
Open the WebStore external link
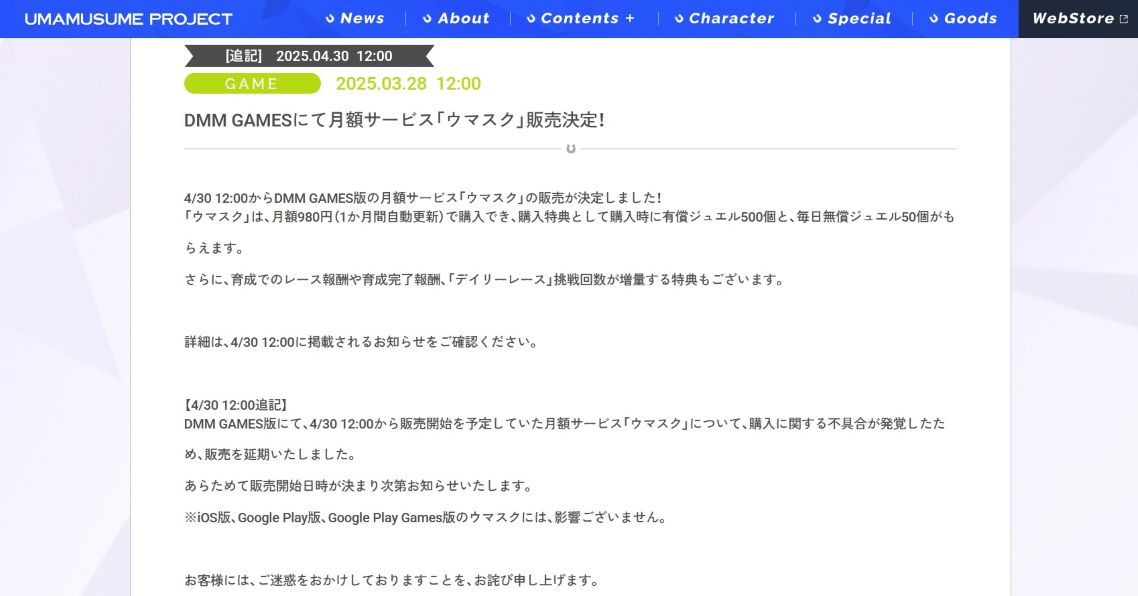[1078, 19]
